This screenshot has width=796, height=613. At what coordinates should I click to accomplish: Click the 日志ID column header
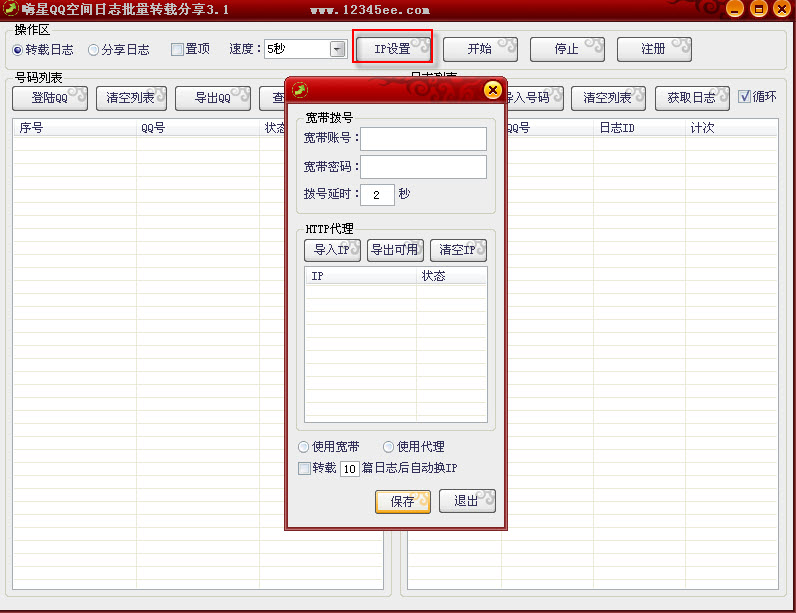(639, 128)
